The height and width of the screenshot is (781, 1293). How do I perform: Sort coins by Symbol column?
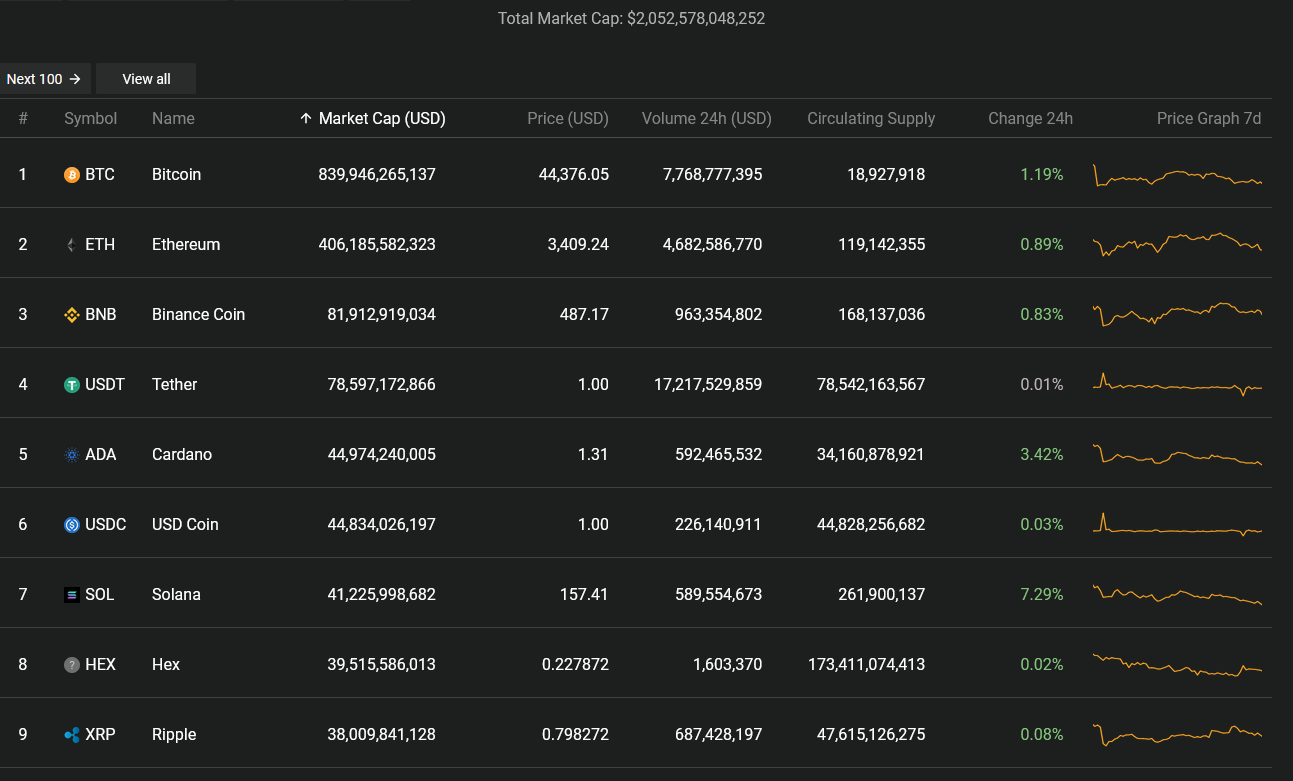tap(90, 118)
